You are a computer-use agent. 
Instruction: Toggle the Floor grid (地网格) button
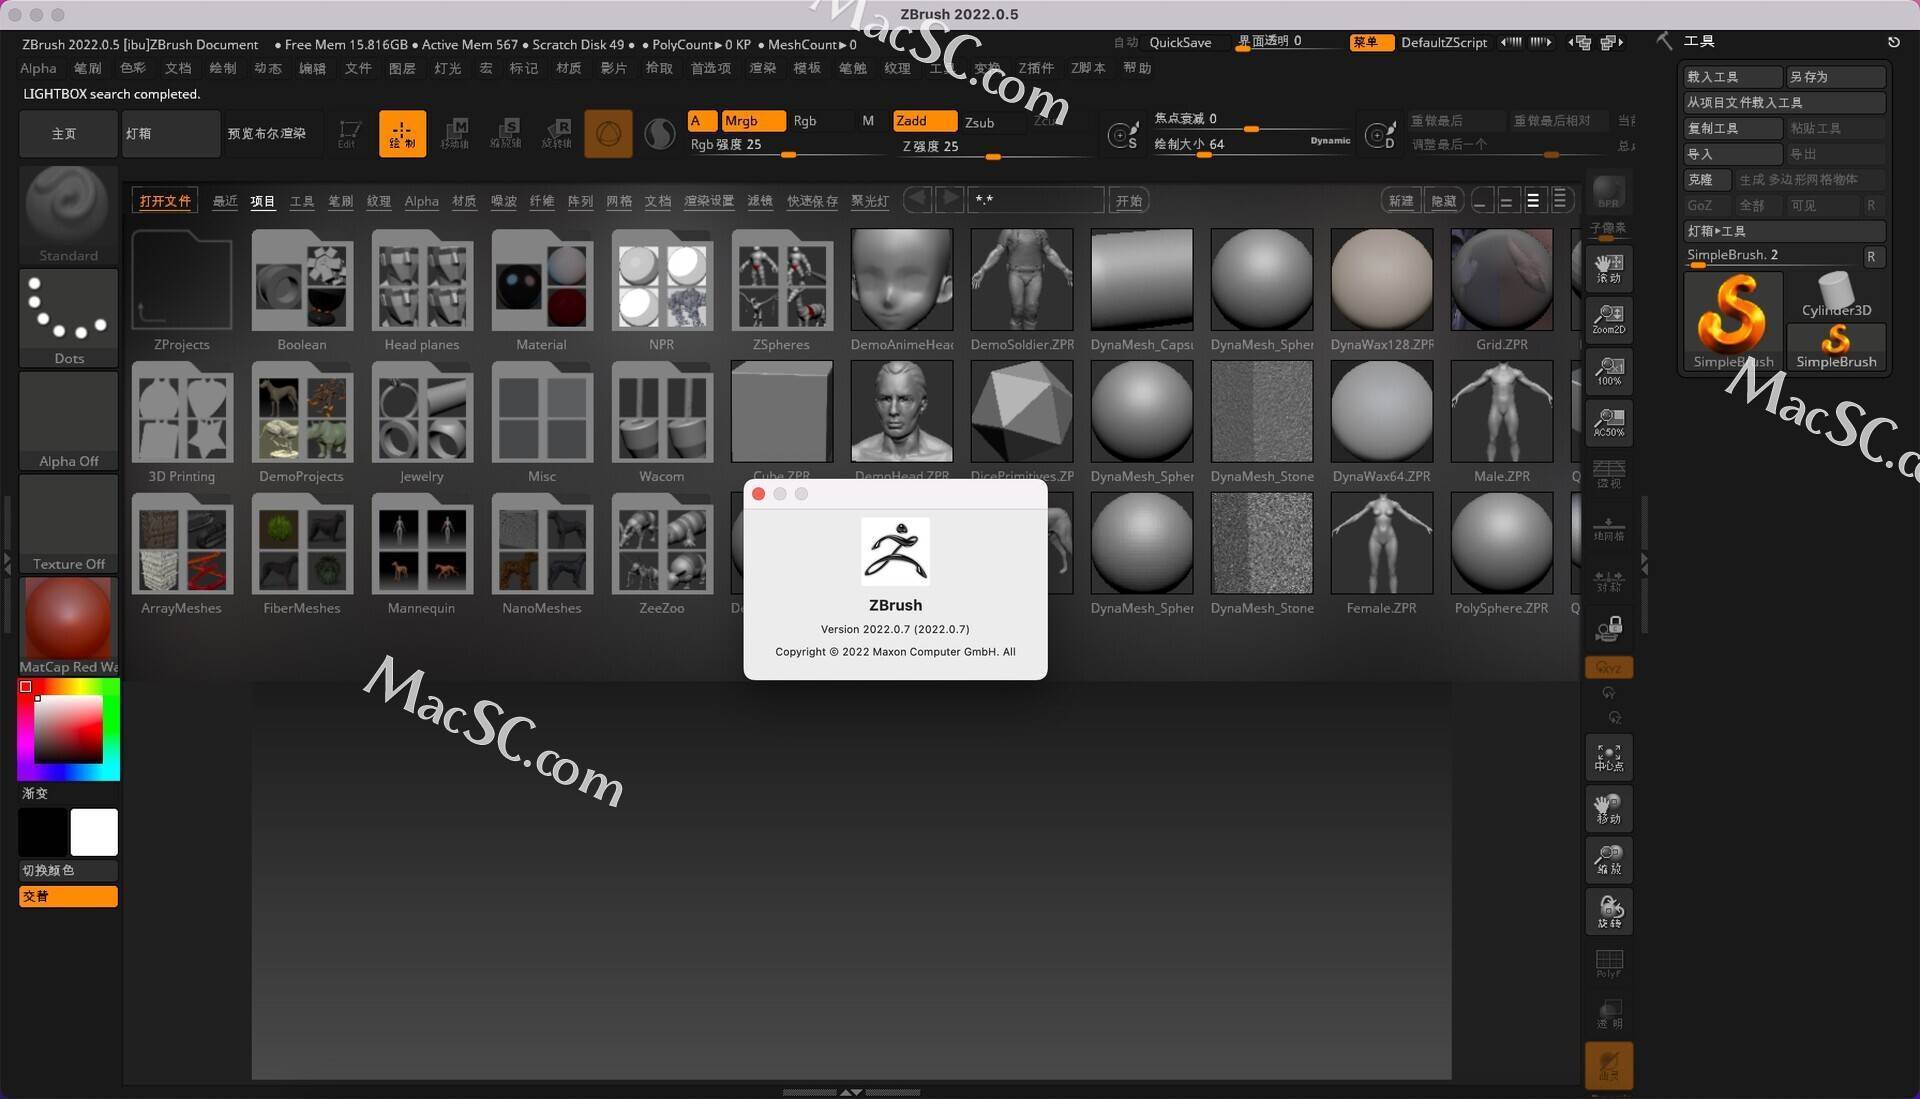(1609, 528)
